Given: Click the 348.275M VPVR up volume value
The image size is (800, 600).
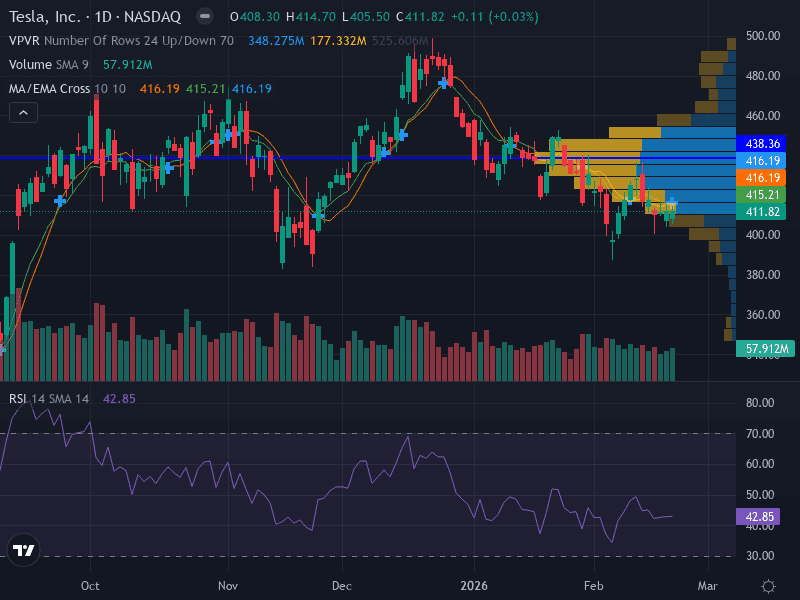Looking at the screenshot, I should click(276, 41).
